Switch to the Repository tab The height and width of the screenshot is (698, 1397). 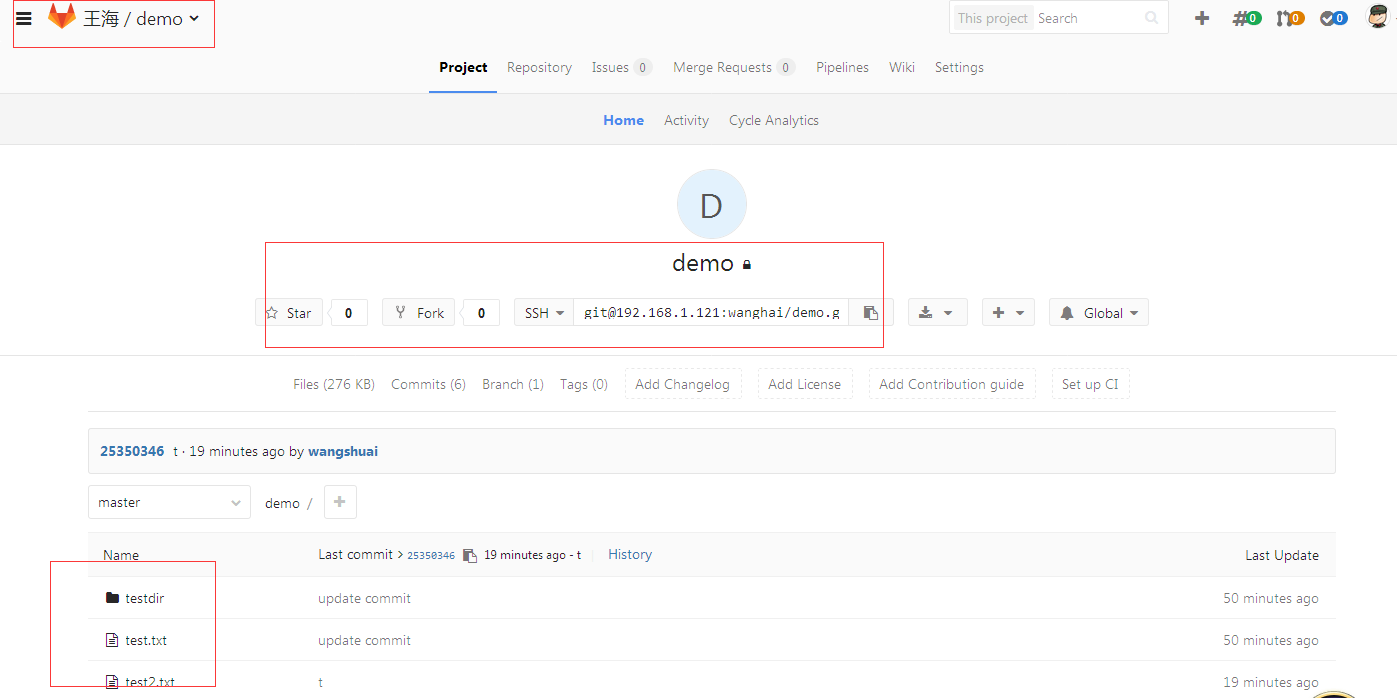pyautogui.click(x=539, y=68)
